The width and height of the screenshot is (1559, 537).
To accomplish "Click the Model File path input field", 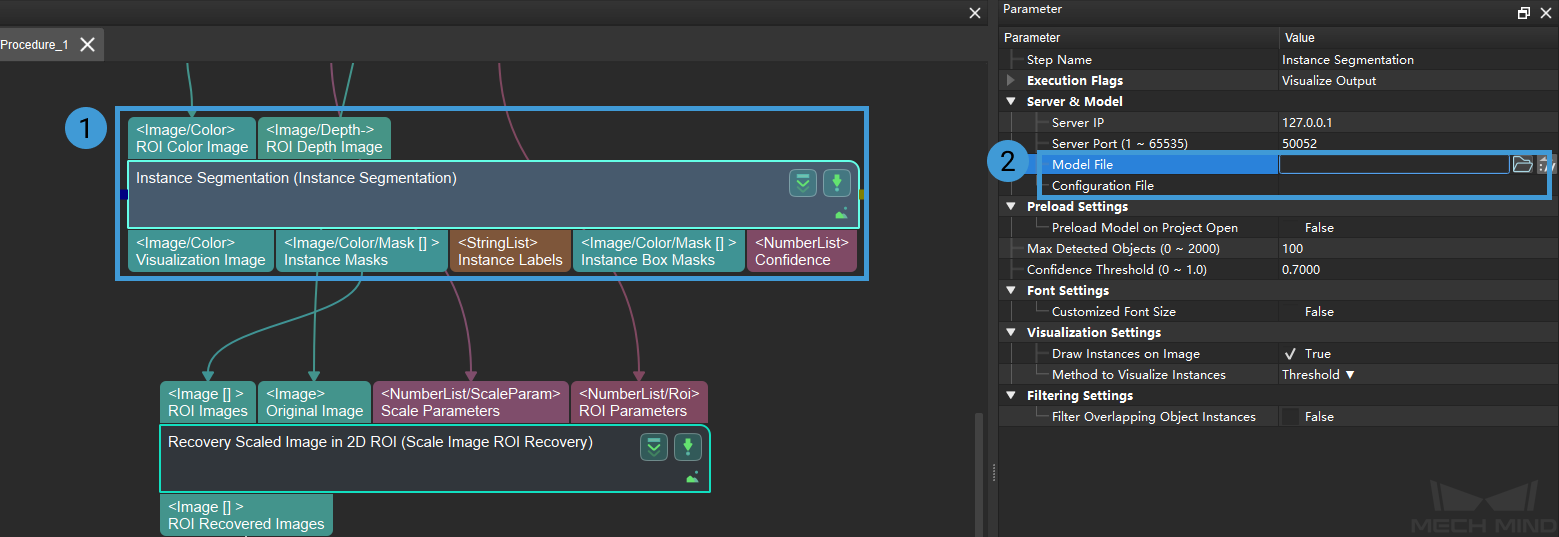I will point(1393,165).
